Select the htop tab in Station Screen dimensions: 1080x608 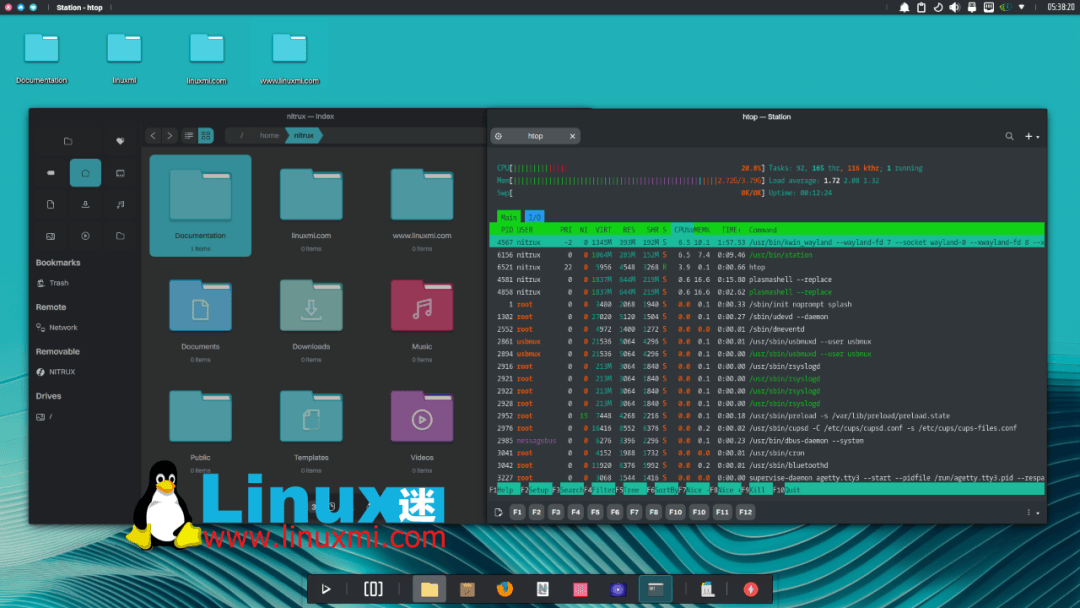point(535,136)
